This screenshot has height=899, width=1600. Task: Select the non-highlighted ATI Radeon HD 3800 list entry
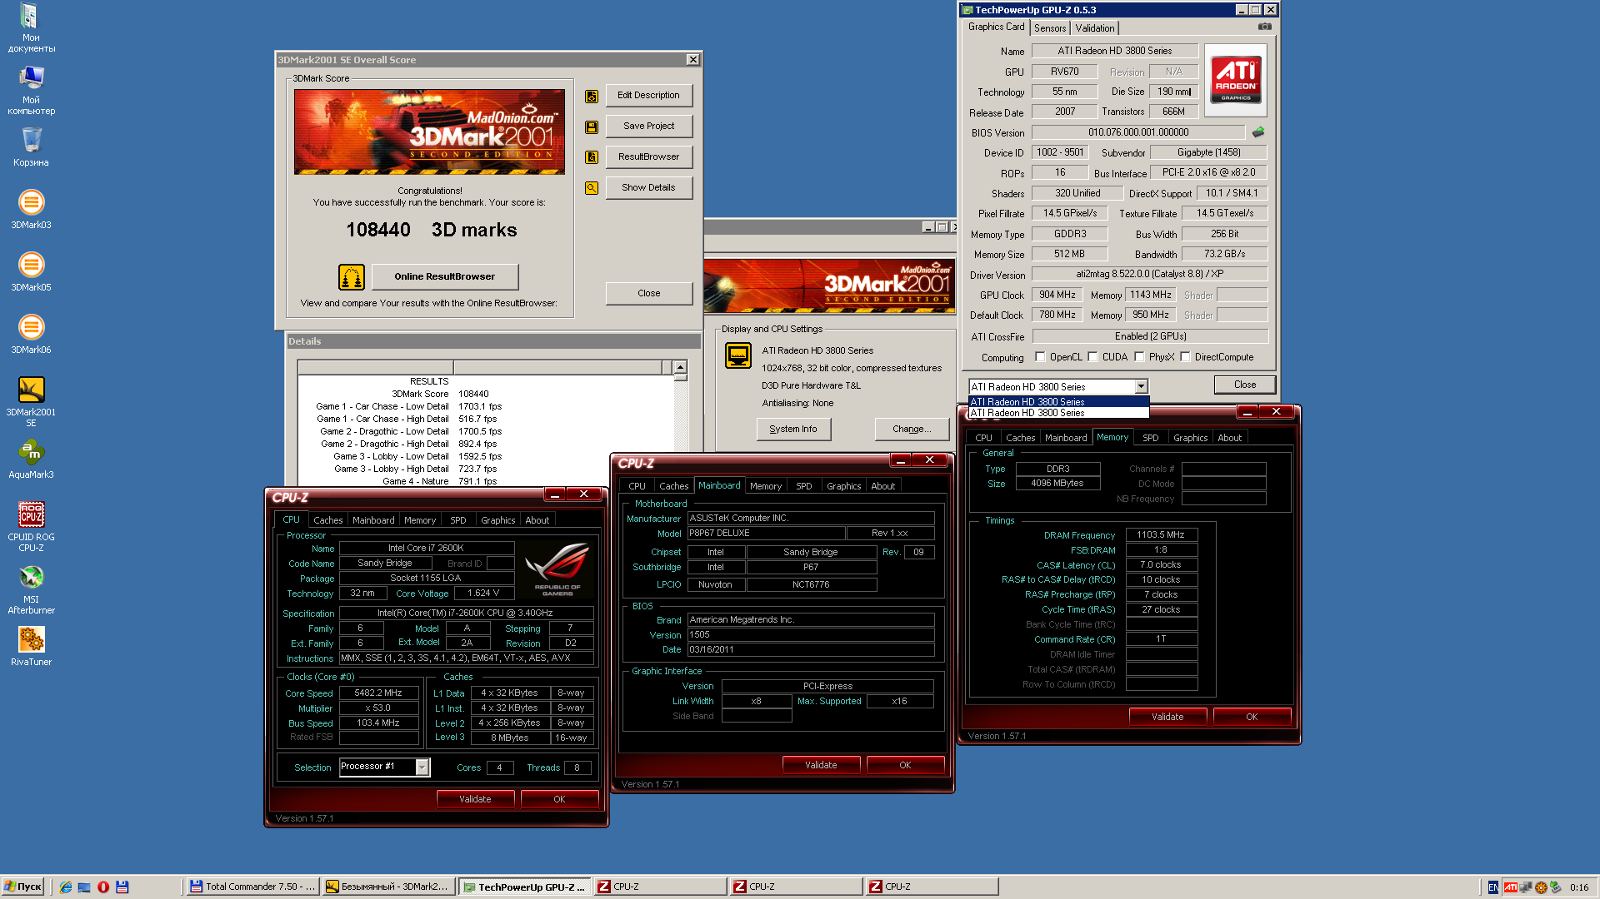tap(1059, 412)
